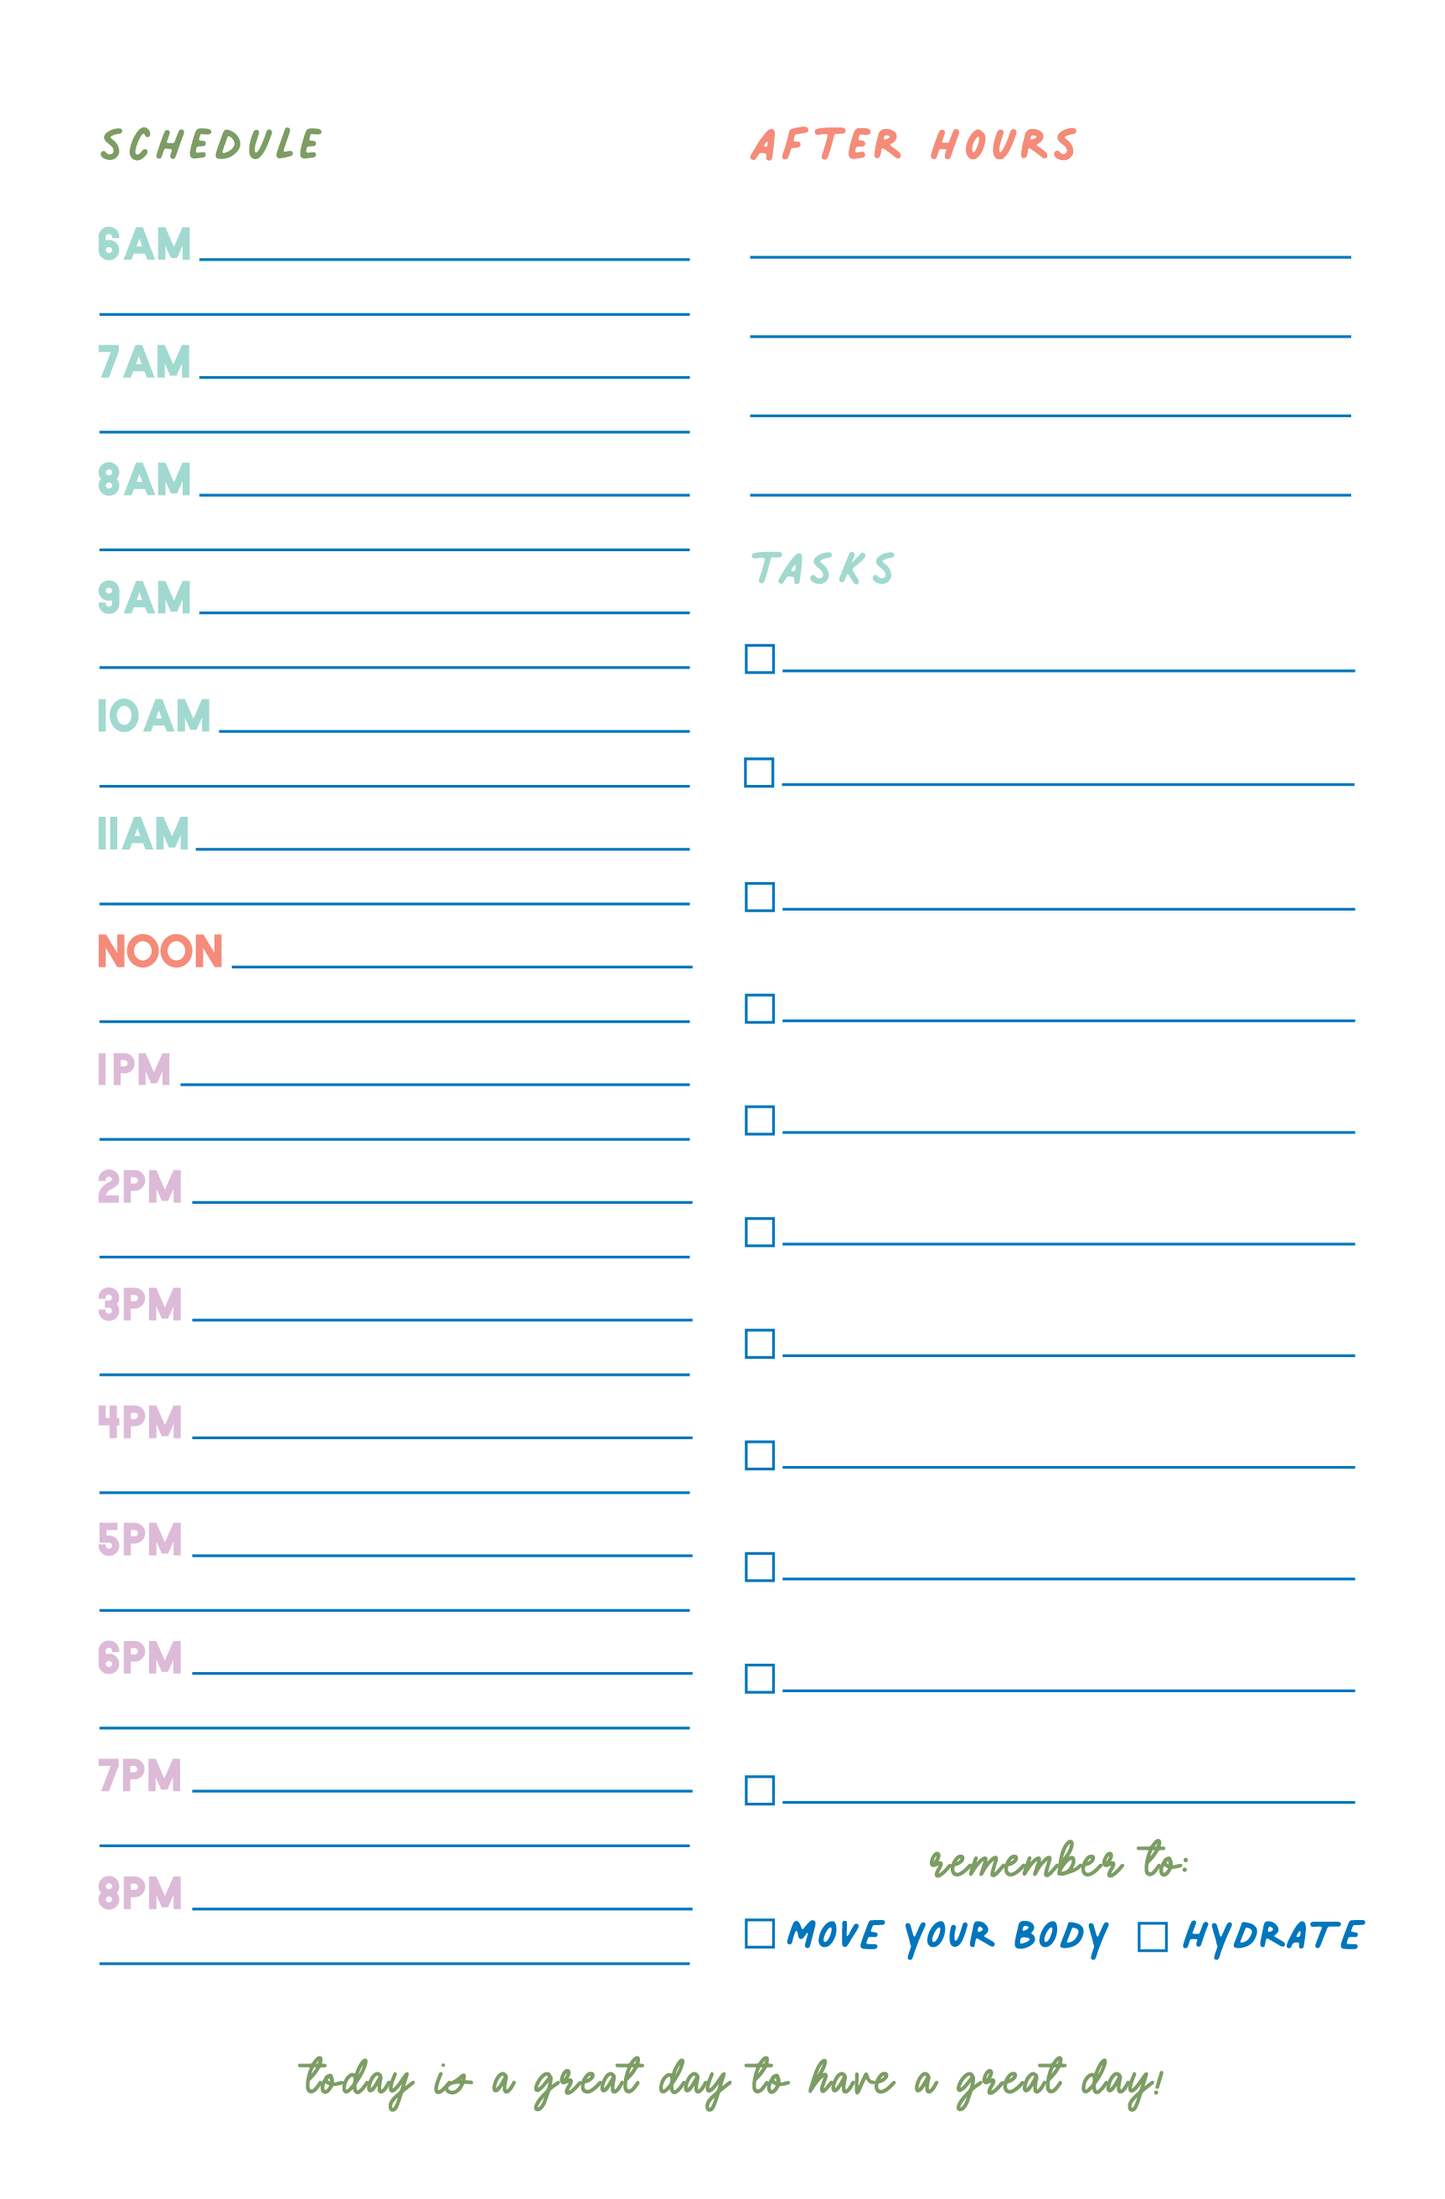Click the writing line beside 1PM
This screenshot has height=2199, width=1445.
[435, 1082]
